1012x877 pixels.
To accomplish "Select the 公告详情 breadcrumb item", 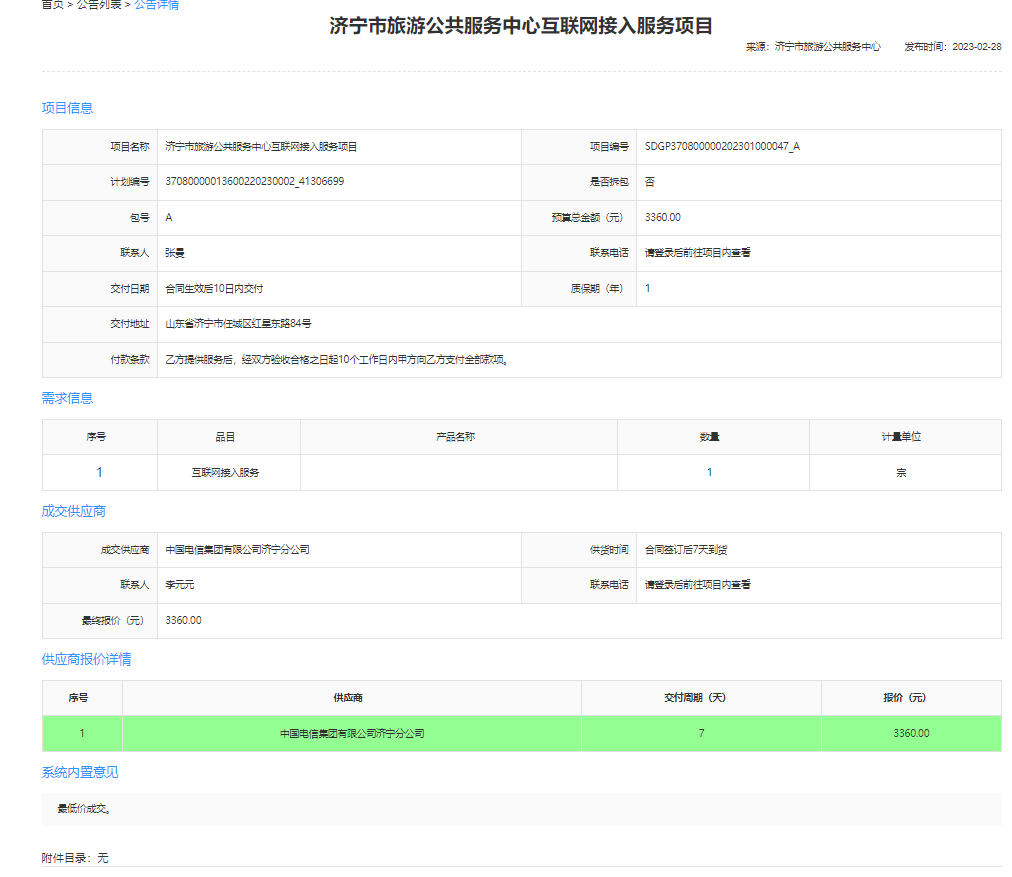I will [x=156, y=5].
